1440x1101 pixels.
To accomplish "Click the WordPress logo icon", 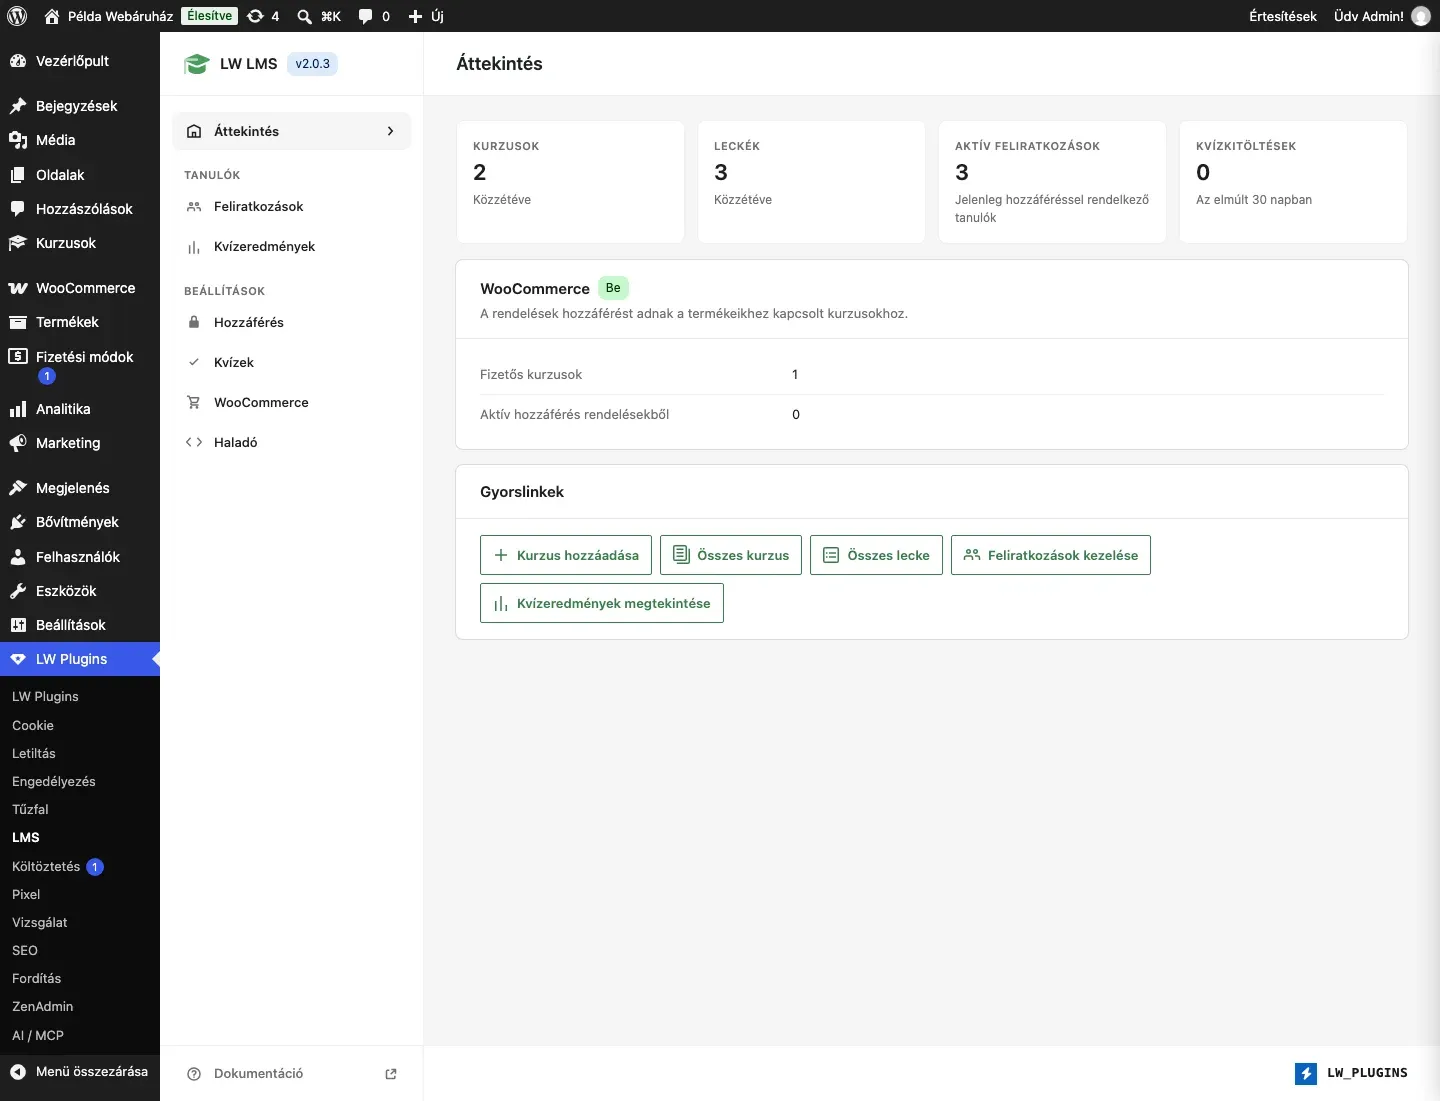I will pyautogui.click(x=17, y=16).
